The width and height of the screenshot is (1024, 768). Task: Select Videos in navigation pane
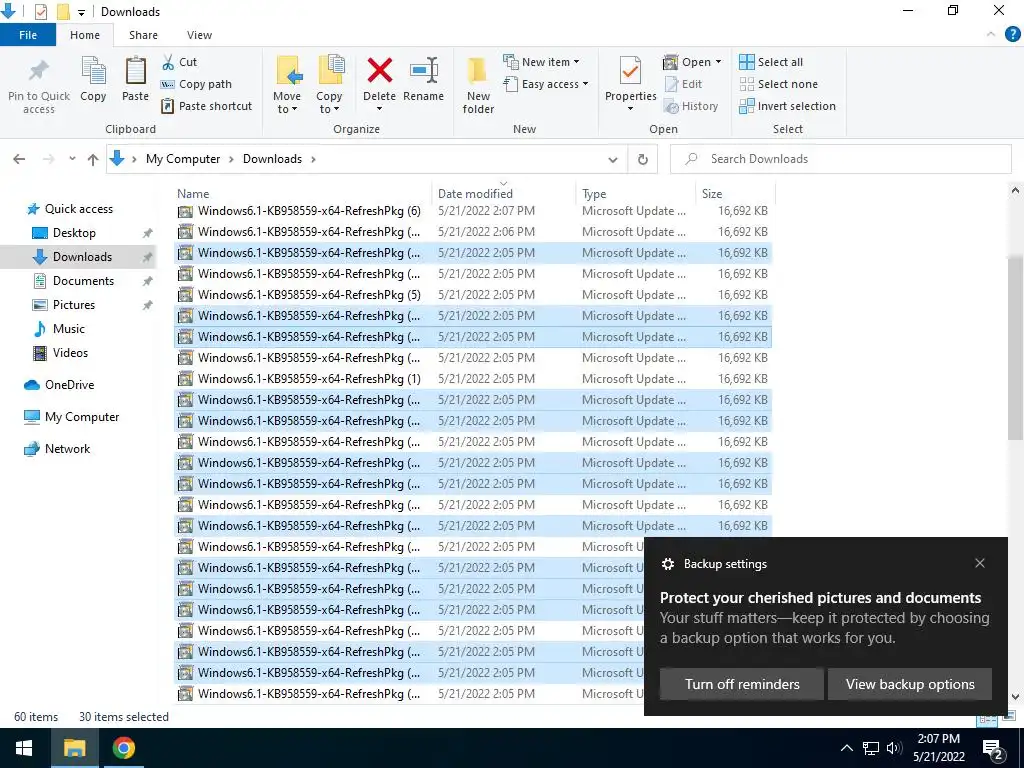pyautogui.click(x=70, y=353)
